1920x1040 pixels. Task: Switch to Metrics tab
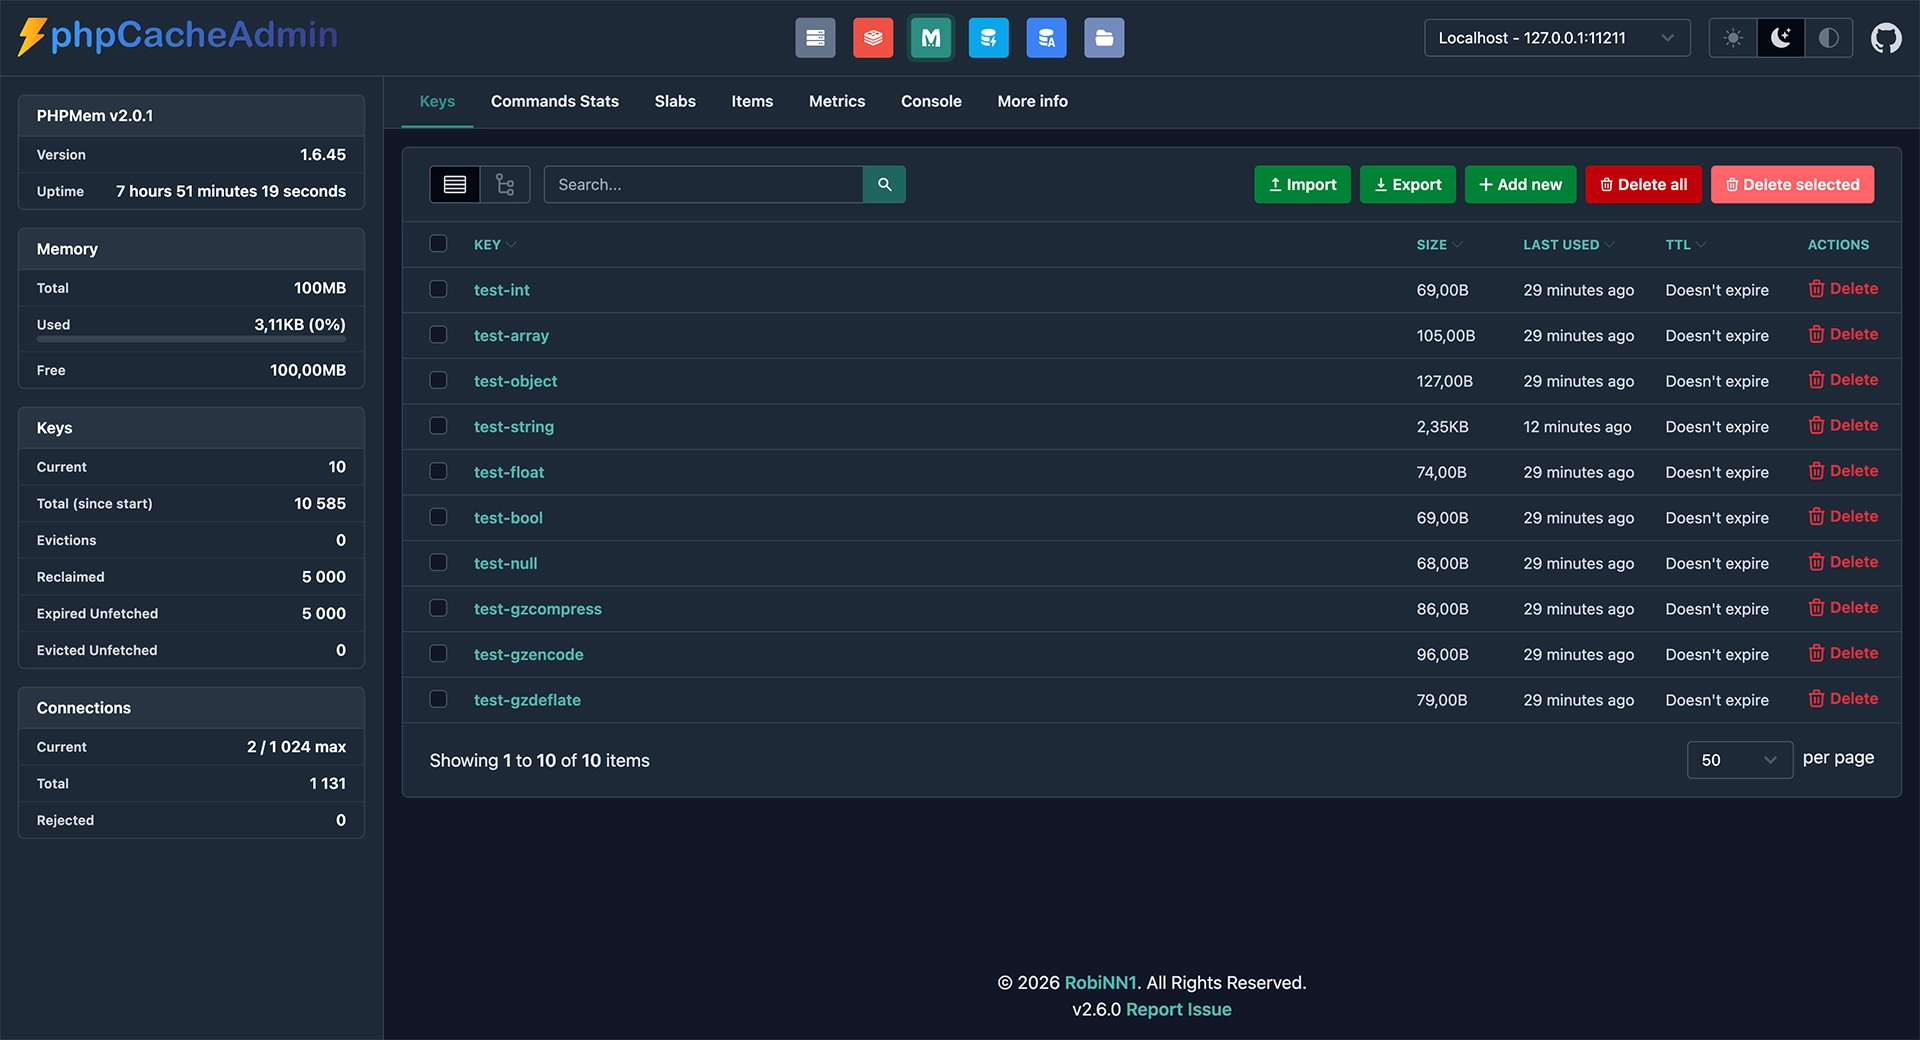(837, 101)
